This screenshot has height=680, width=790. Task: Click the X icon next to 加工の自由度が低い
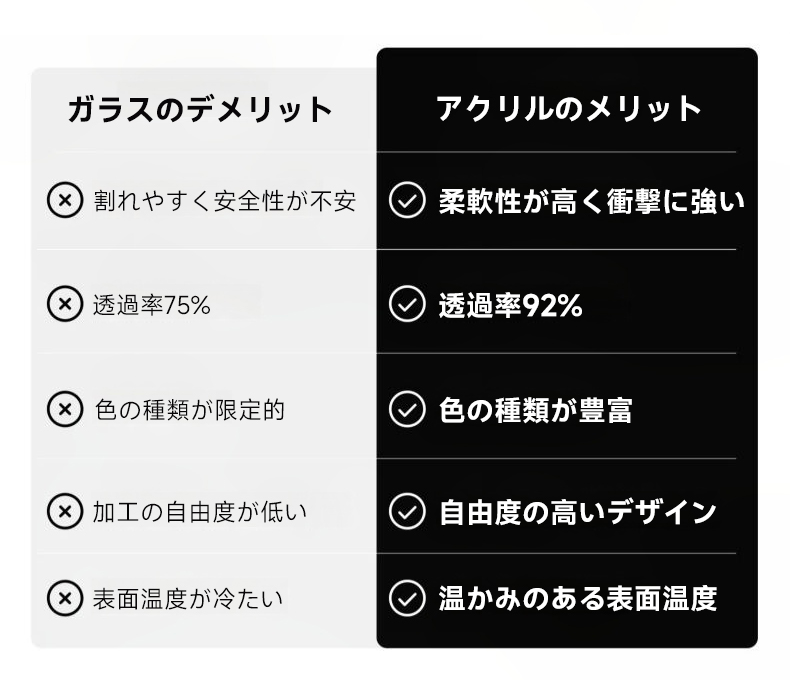pyautogui.click(x=65, y=512)
